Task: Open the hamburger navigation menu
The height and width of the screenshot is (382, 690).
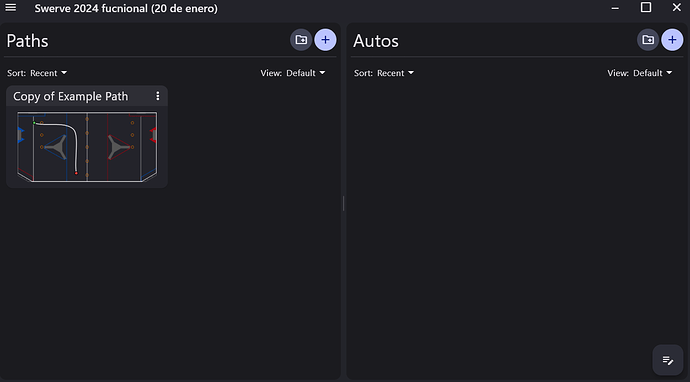Action: pos(11,7)
